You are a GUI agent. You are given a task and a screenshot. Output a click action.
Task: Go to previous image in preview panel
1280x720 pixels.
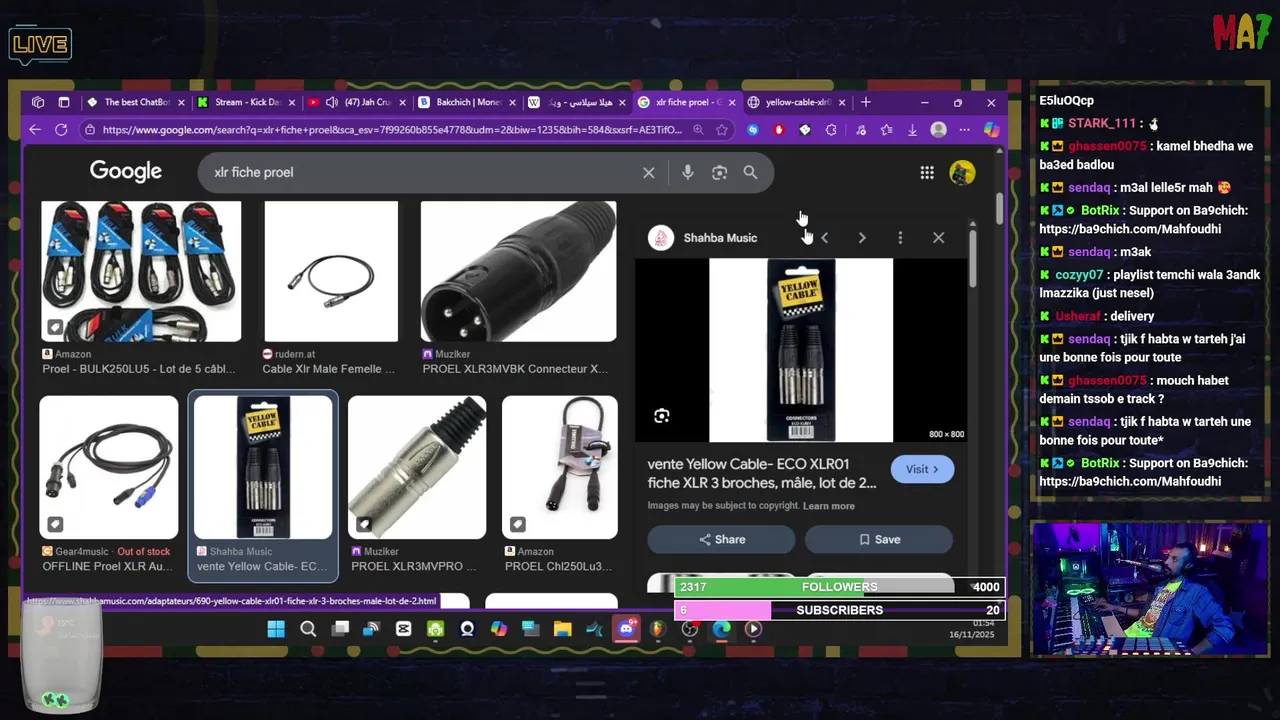coord(824,238)
